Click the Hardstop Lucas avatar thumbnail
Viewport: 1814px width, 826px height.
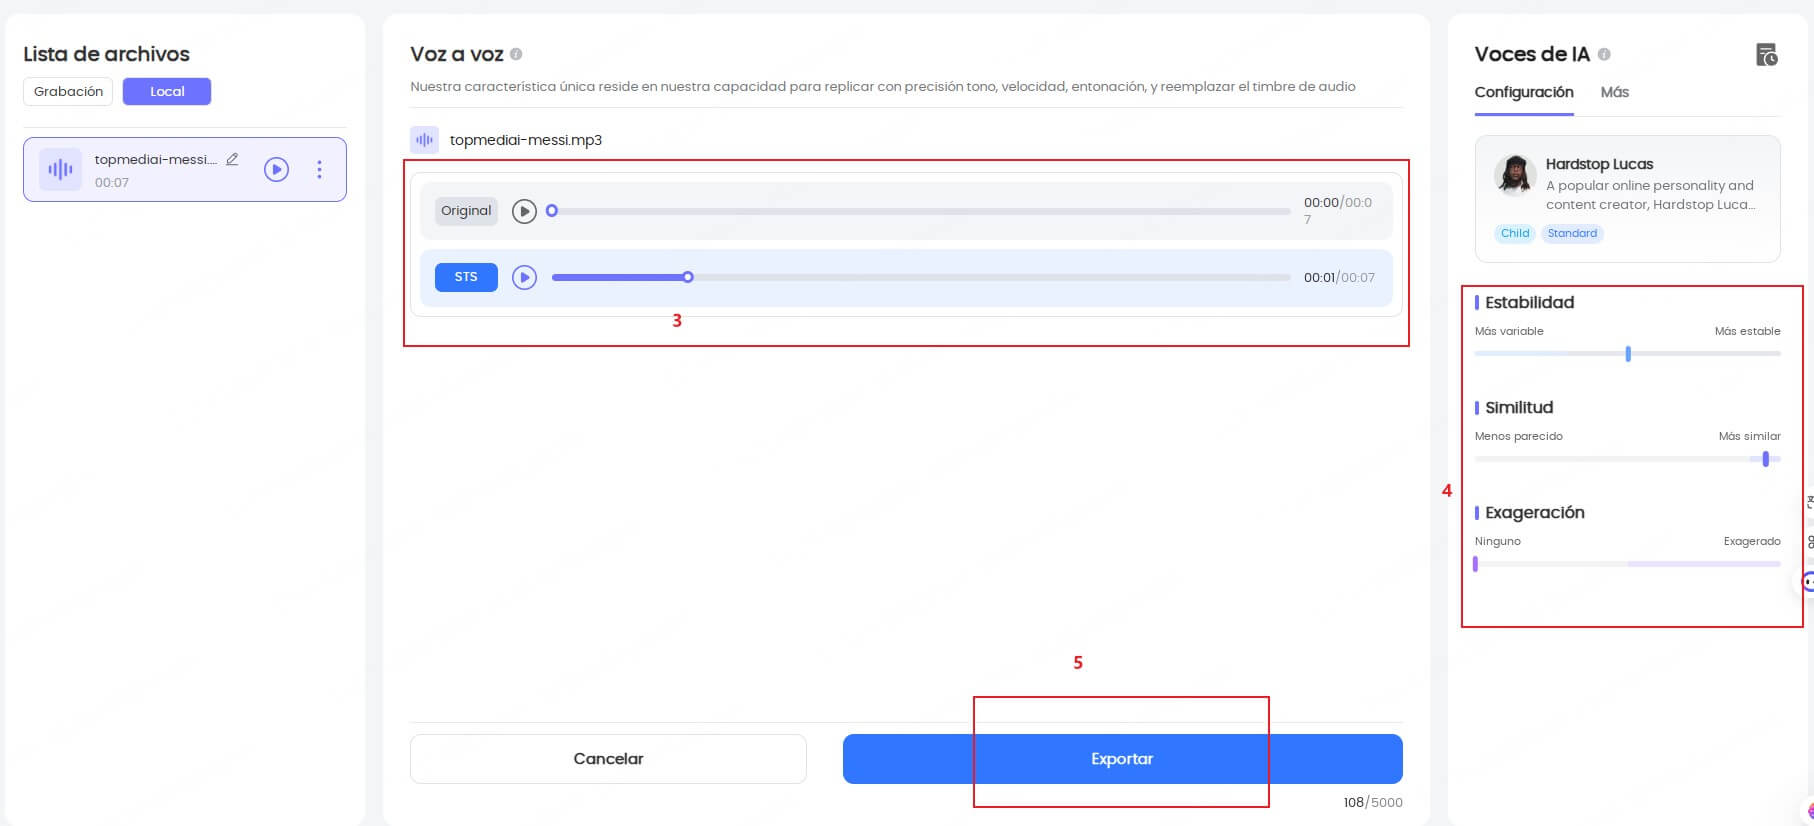1515,175
